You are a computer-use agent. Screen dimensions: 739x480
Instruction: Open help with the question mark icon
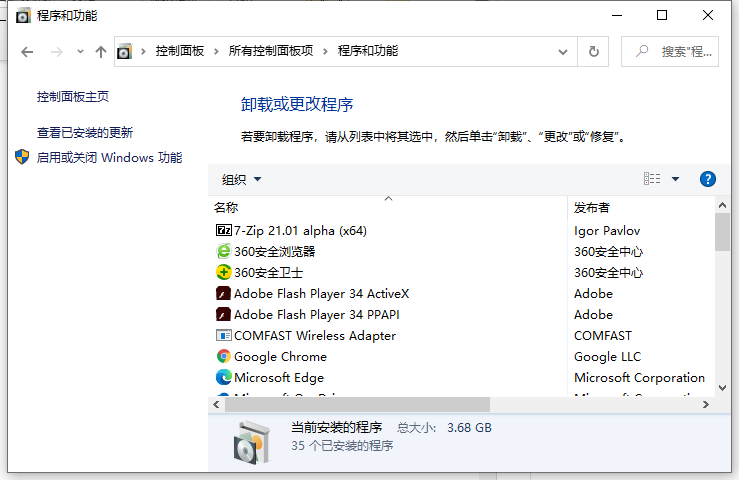[x=707, y=179]
